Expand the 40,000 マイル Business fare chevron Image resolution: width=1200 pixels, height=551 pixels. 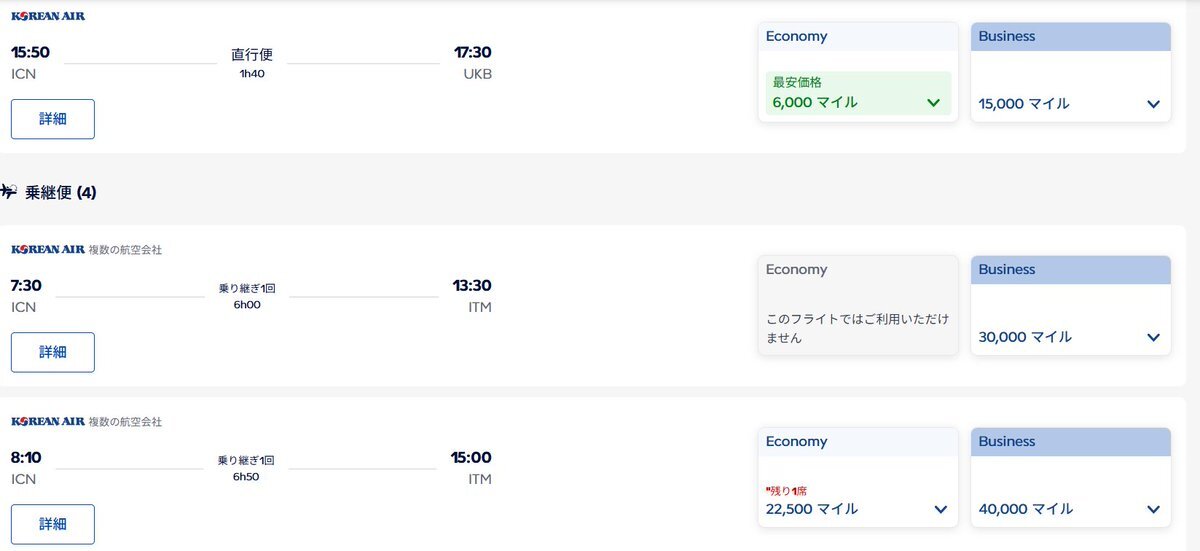[1153, 510]
